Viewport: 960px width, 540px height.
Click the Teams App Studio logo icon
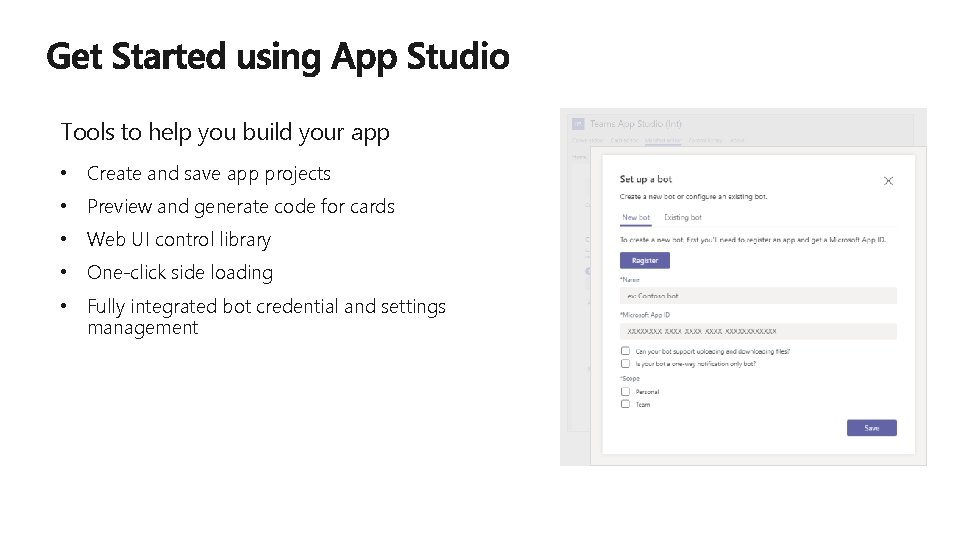pyautogui.click(x=577, y=124)
